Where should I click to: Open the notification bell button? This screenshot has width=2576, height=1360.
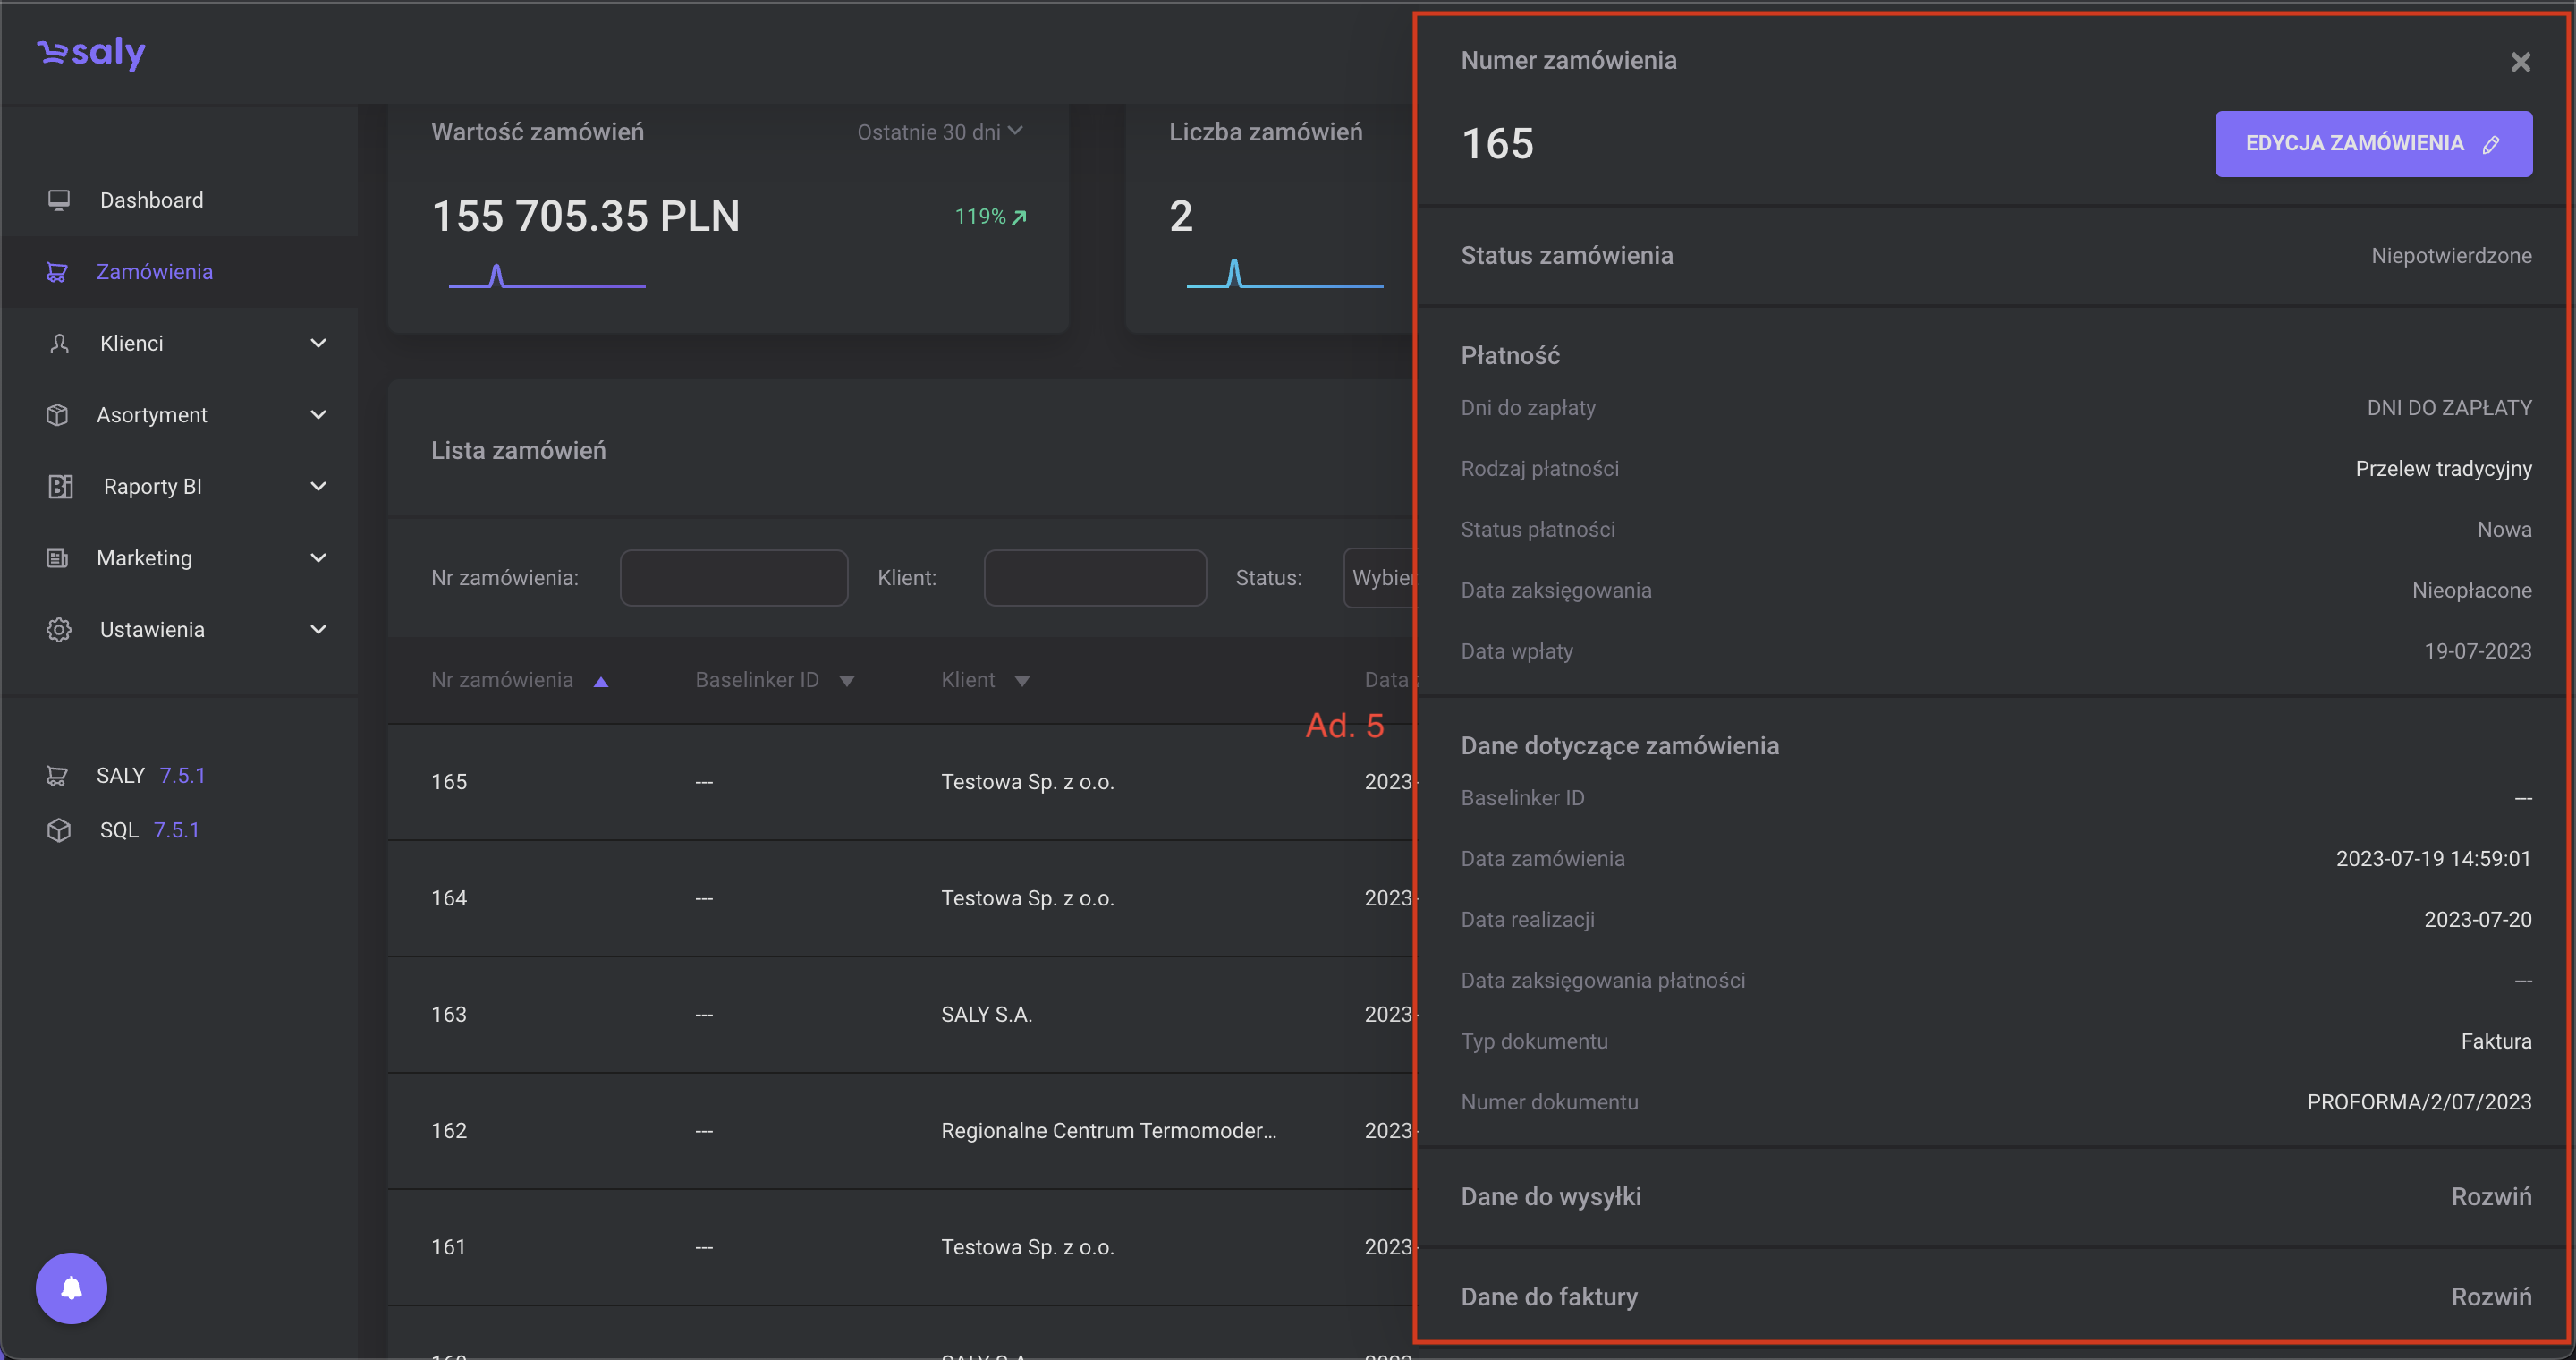click(x=71, y=1288)
